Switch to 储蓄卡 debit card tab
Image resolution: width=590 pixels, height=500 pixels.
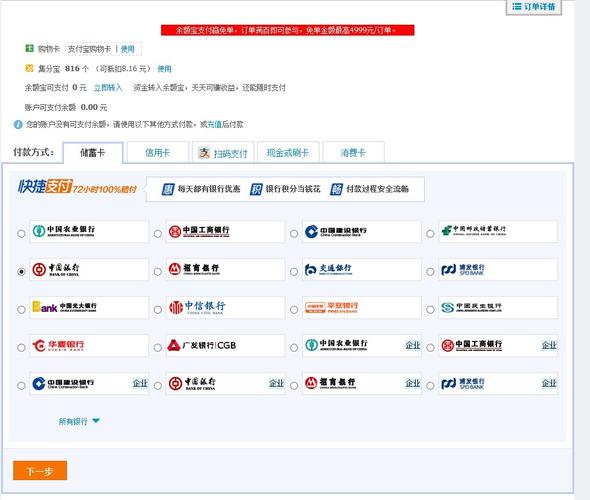pyautogui.click(x=93, y=153)
